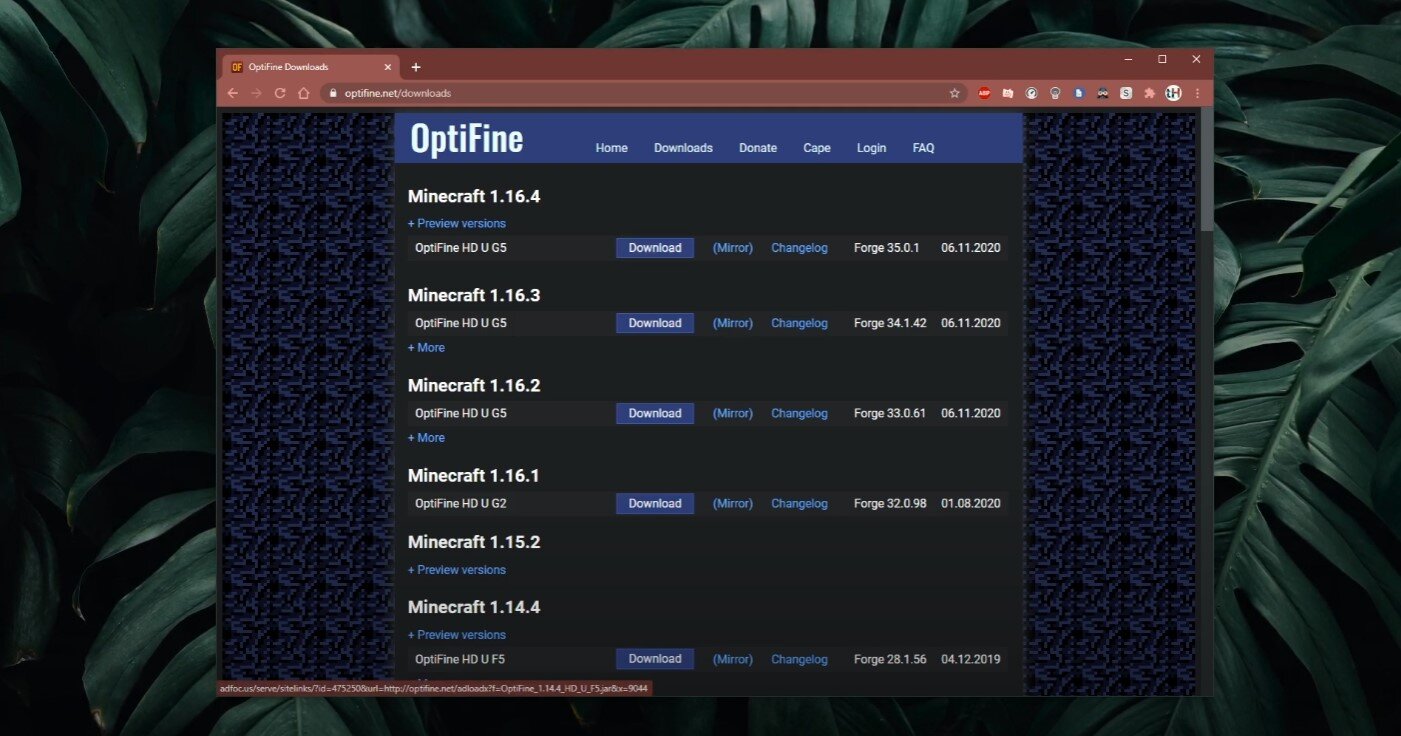
Task: Click the Forge 34.1.42 text
Action: 890,323
